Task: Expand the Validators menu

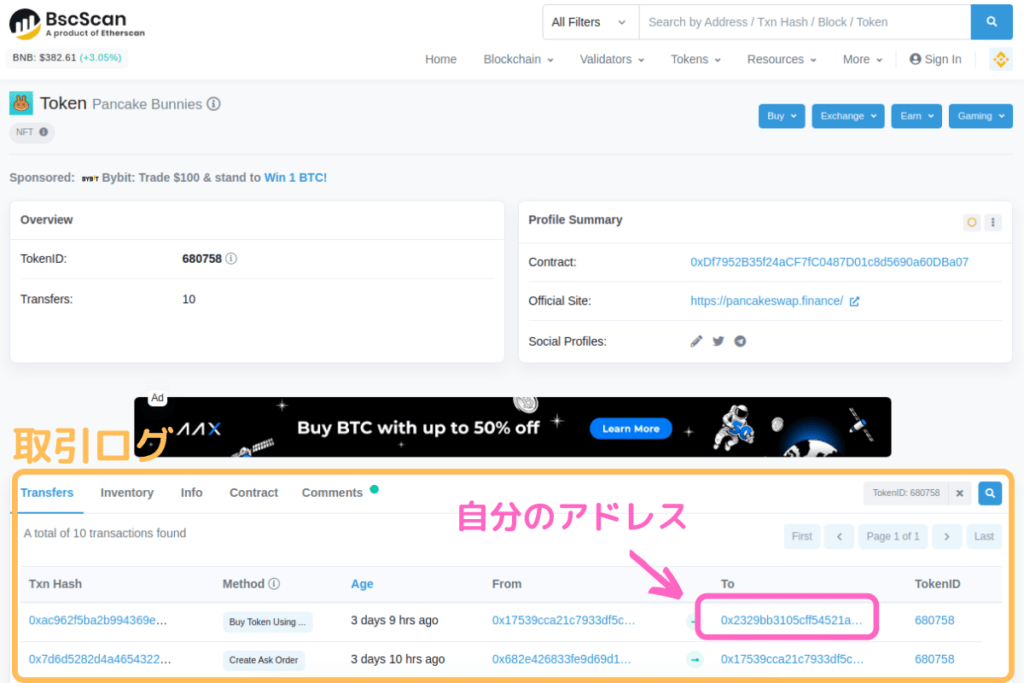Action: 612,59
